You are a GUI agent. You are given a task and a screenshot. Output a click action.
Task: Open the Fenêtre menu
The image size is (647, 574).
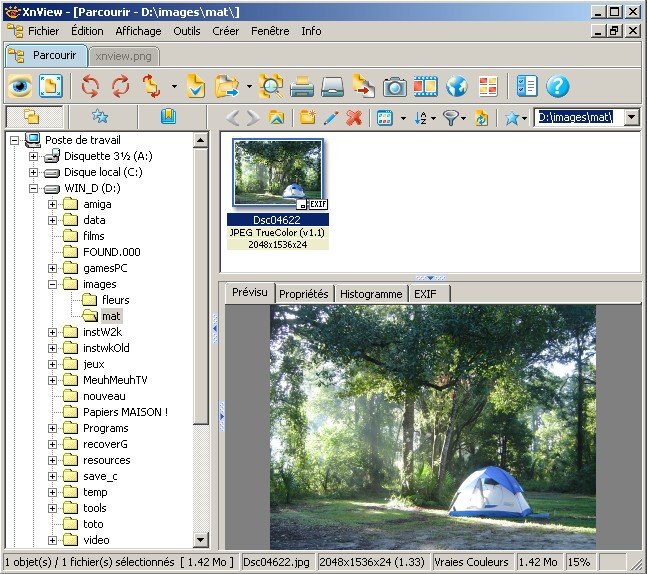[x=270, y=31]
